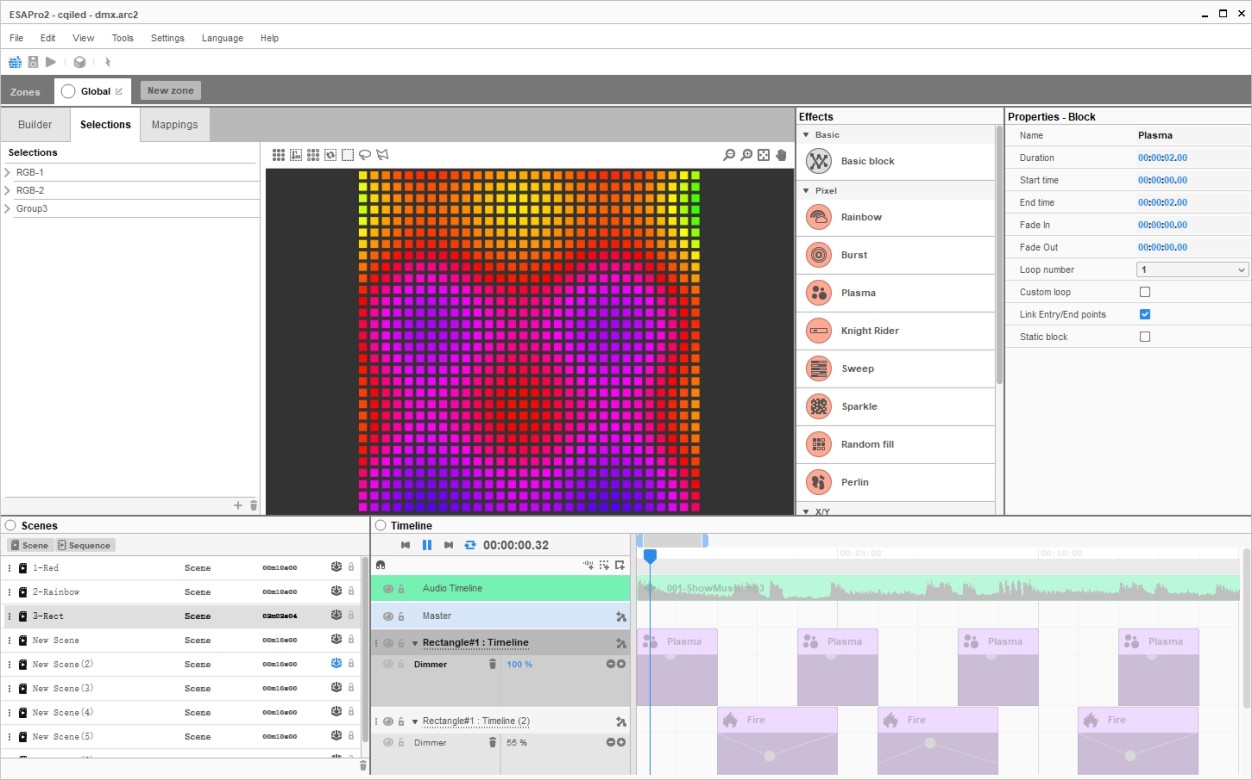1252x780 pixels.
Task: Expand the Group3 selection
Action: [8, 209]
